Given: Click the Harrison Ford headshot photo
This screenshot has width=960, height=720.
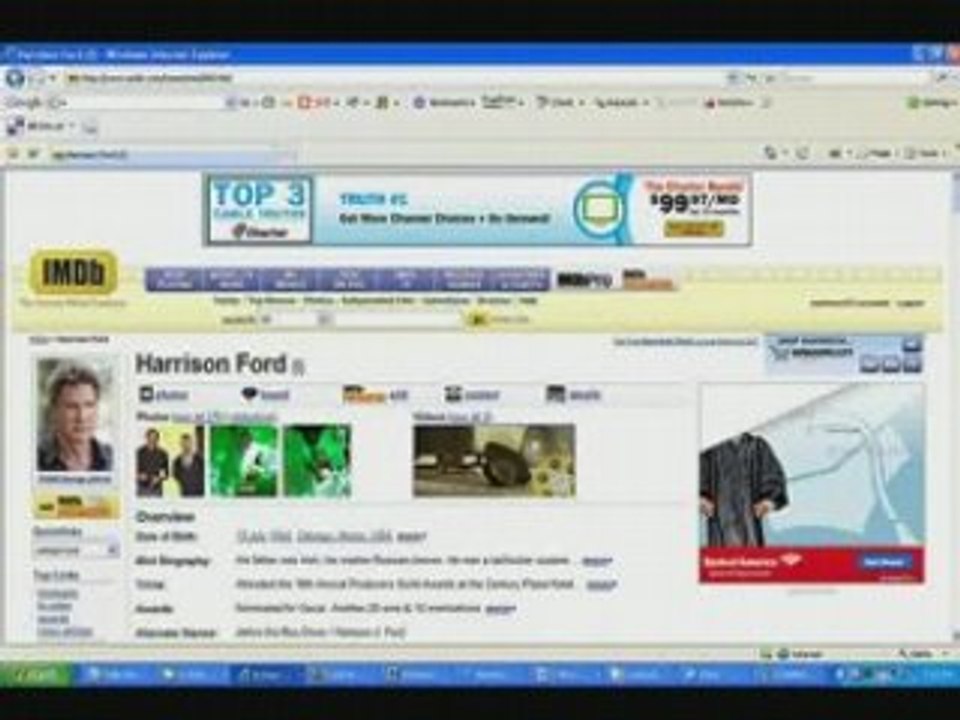Looking at the screenshot, I should pos(75,415).
